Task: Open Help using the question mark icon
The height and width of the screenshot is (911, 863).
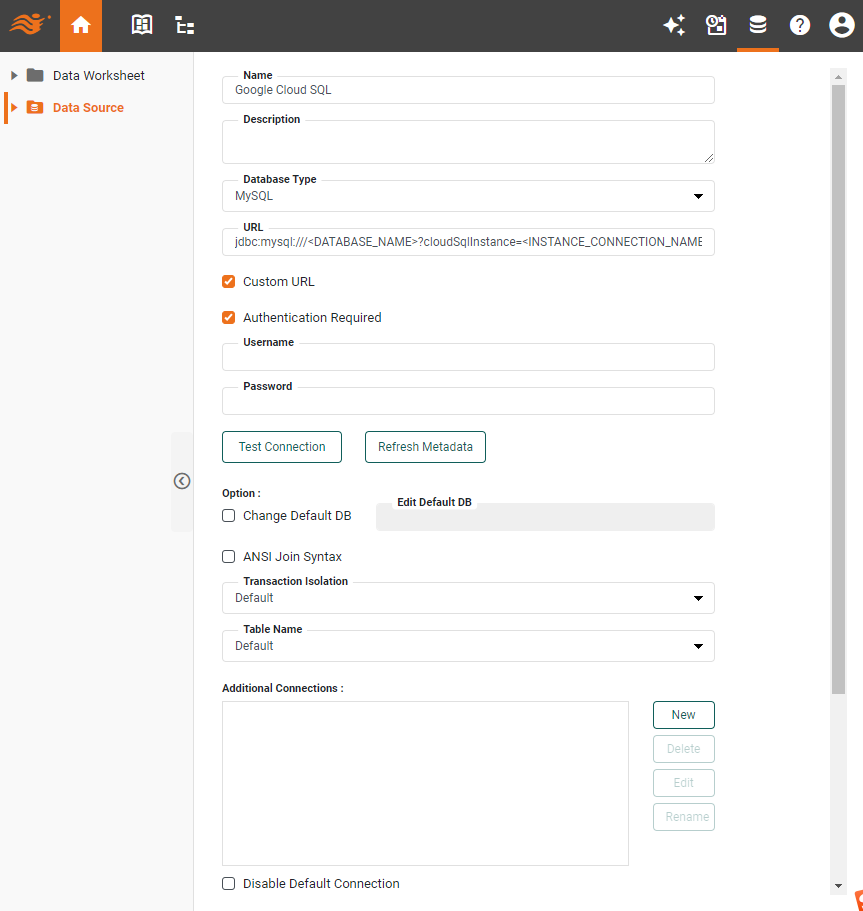Action: 800,25
